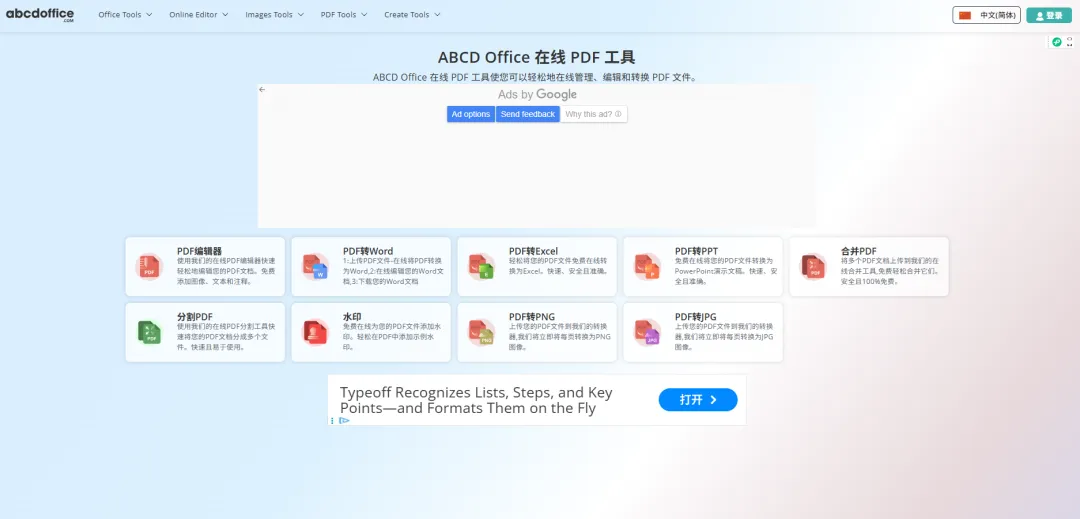Image resolution: width=1080 pixels, height=519 pixels.
Task: Click the Ads by Google label
Action: click(537, 94)
